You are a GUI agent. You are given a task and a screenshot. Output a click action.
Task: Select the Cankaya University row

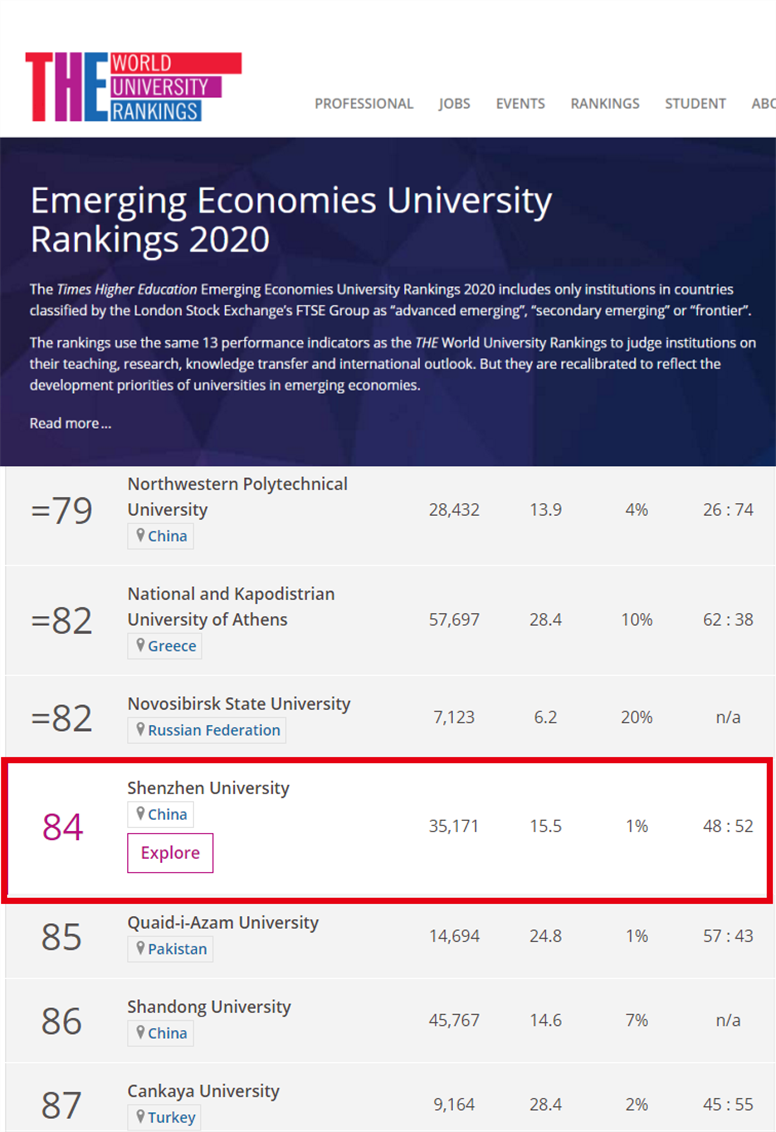203,1091
